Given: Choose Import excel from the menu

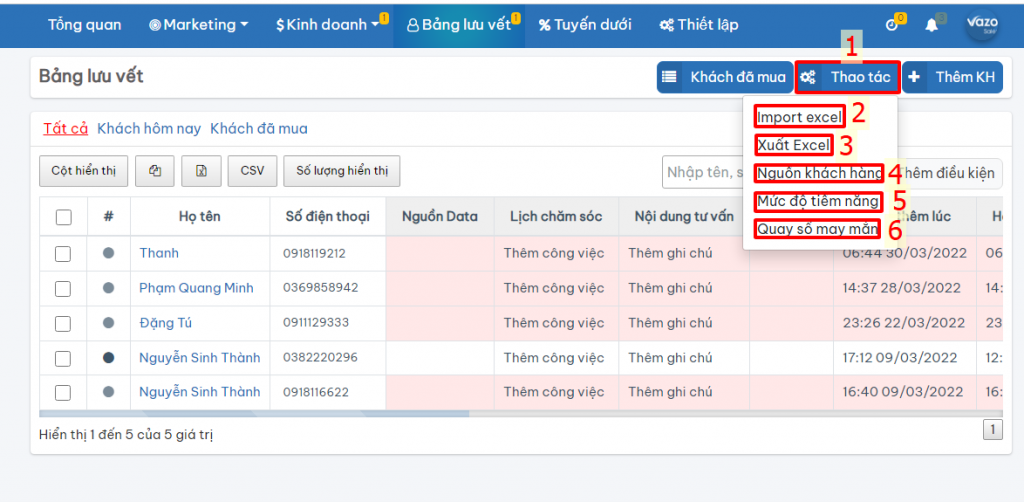Looking at the screenshot, I should point(799,118).
